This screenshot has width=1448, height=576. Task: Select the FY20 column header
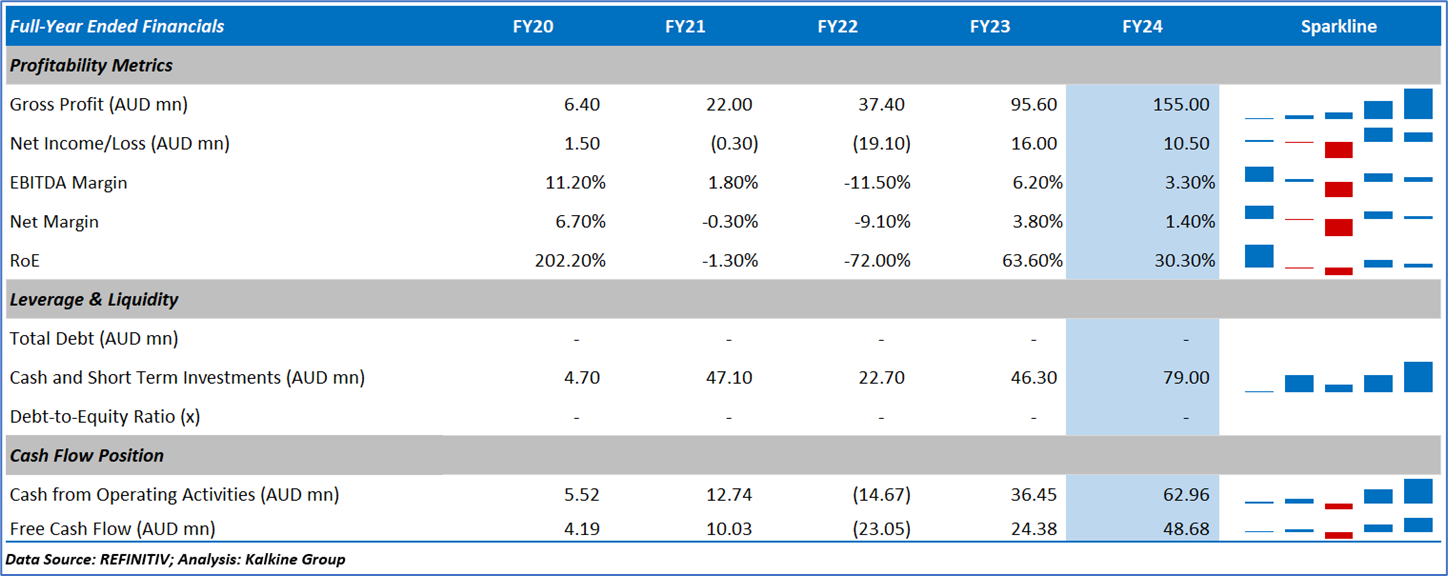533,27
